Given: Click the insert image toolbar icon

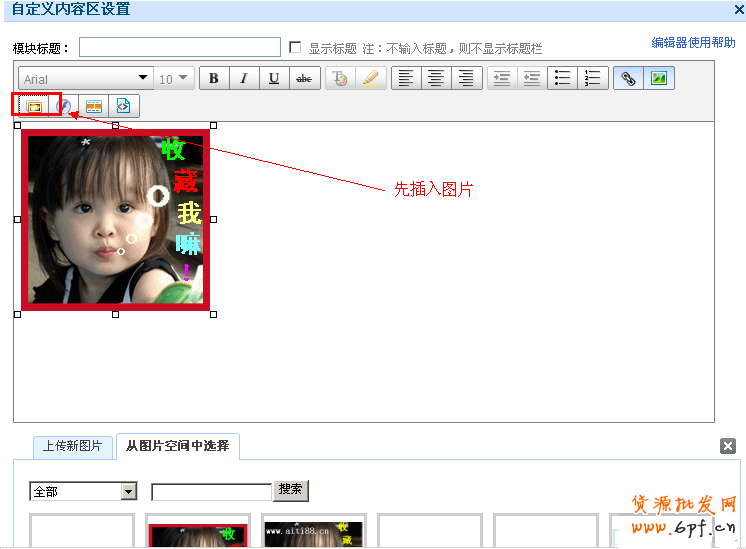Looking at the screenshot, I should pos(658,79).
